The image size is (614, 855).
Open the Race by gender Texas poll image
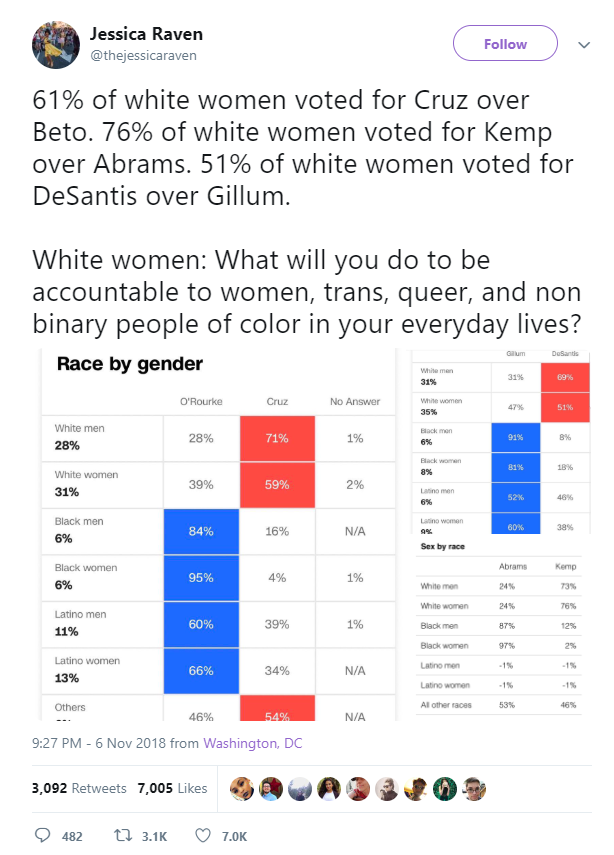pyautogui.click(x=218, y=535)
